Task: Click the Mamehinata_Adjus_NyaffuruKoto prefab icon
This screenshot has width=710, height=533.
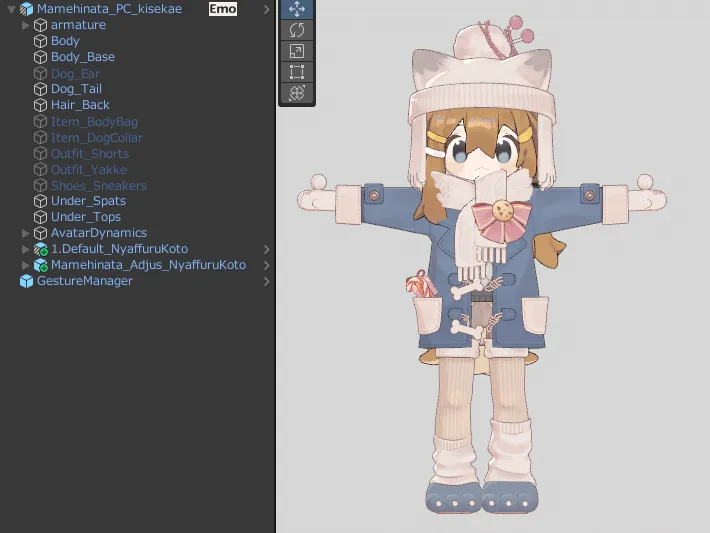Action: click(40, 265)
